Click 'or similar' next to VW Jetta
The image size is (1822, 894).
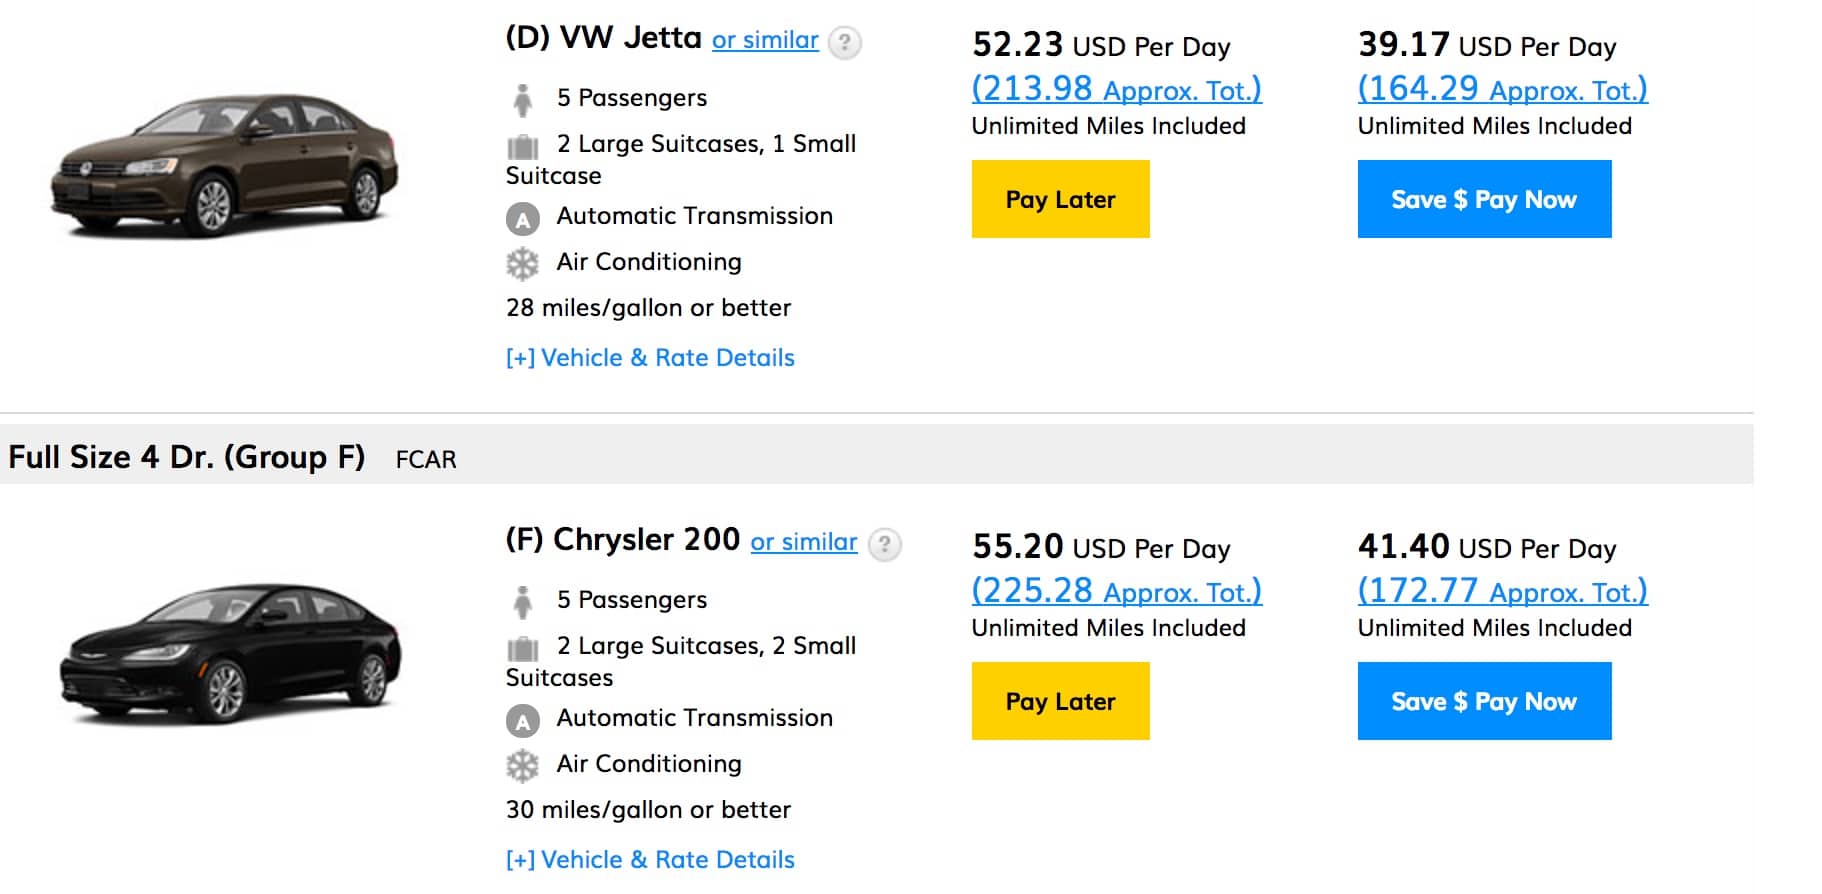pos(765,40)
